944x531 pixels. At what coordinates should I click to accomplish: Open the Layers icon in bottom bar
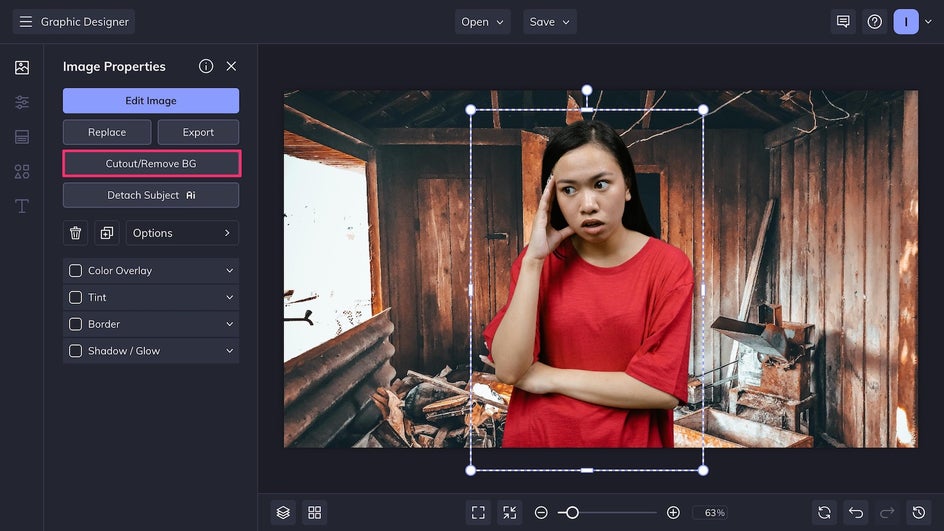point(283,512)
